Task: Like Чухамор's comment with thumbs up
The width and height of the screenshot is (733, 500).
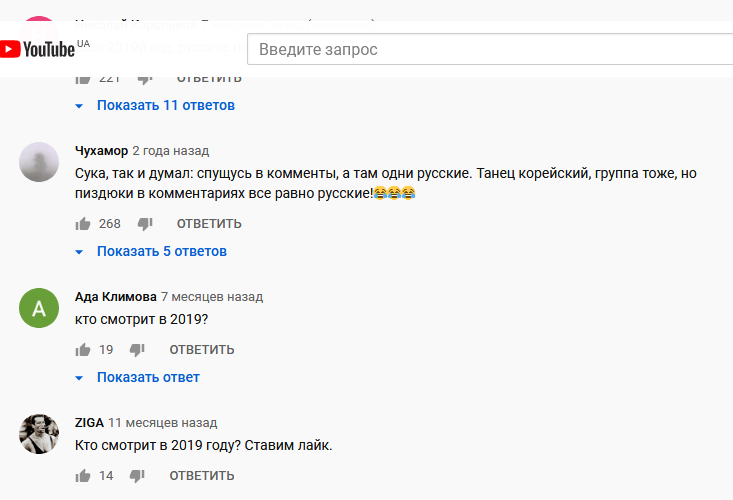Action: click(82, 223)
